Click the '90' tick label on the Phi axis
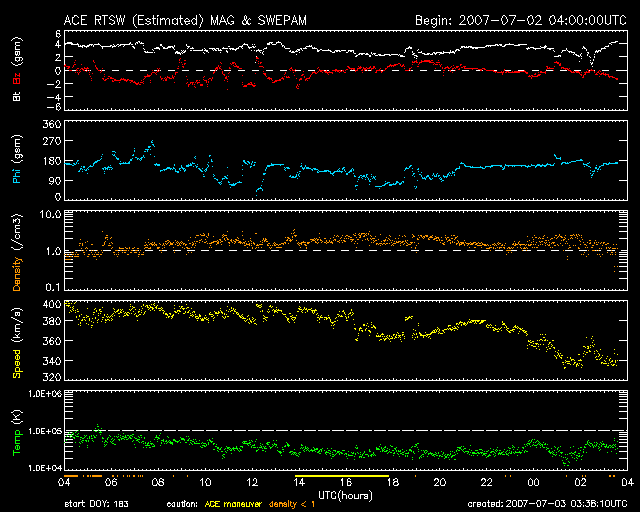Viewport: 640px width, 512px height. (x=55, y=180)
